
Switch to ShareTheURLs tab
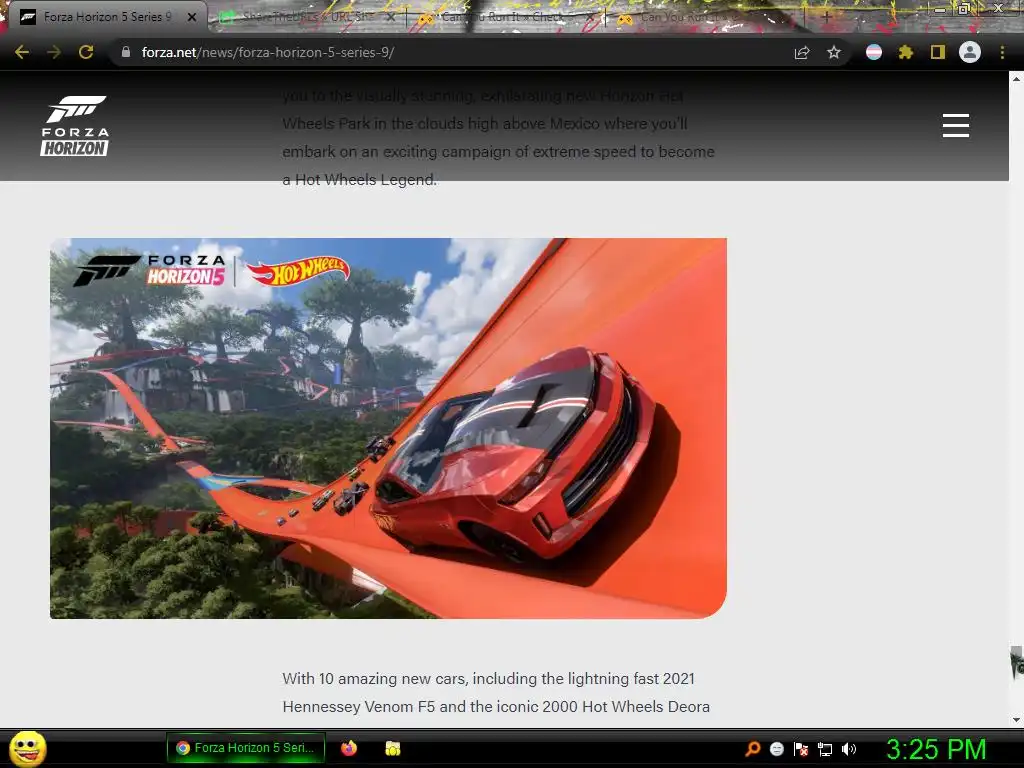click(307, 17)
